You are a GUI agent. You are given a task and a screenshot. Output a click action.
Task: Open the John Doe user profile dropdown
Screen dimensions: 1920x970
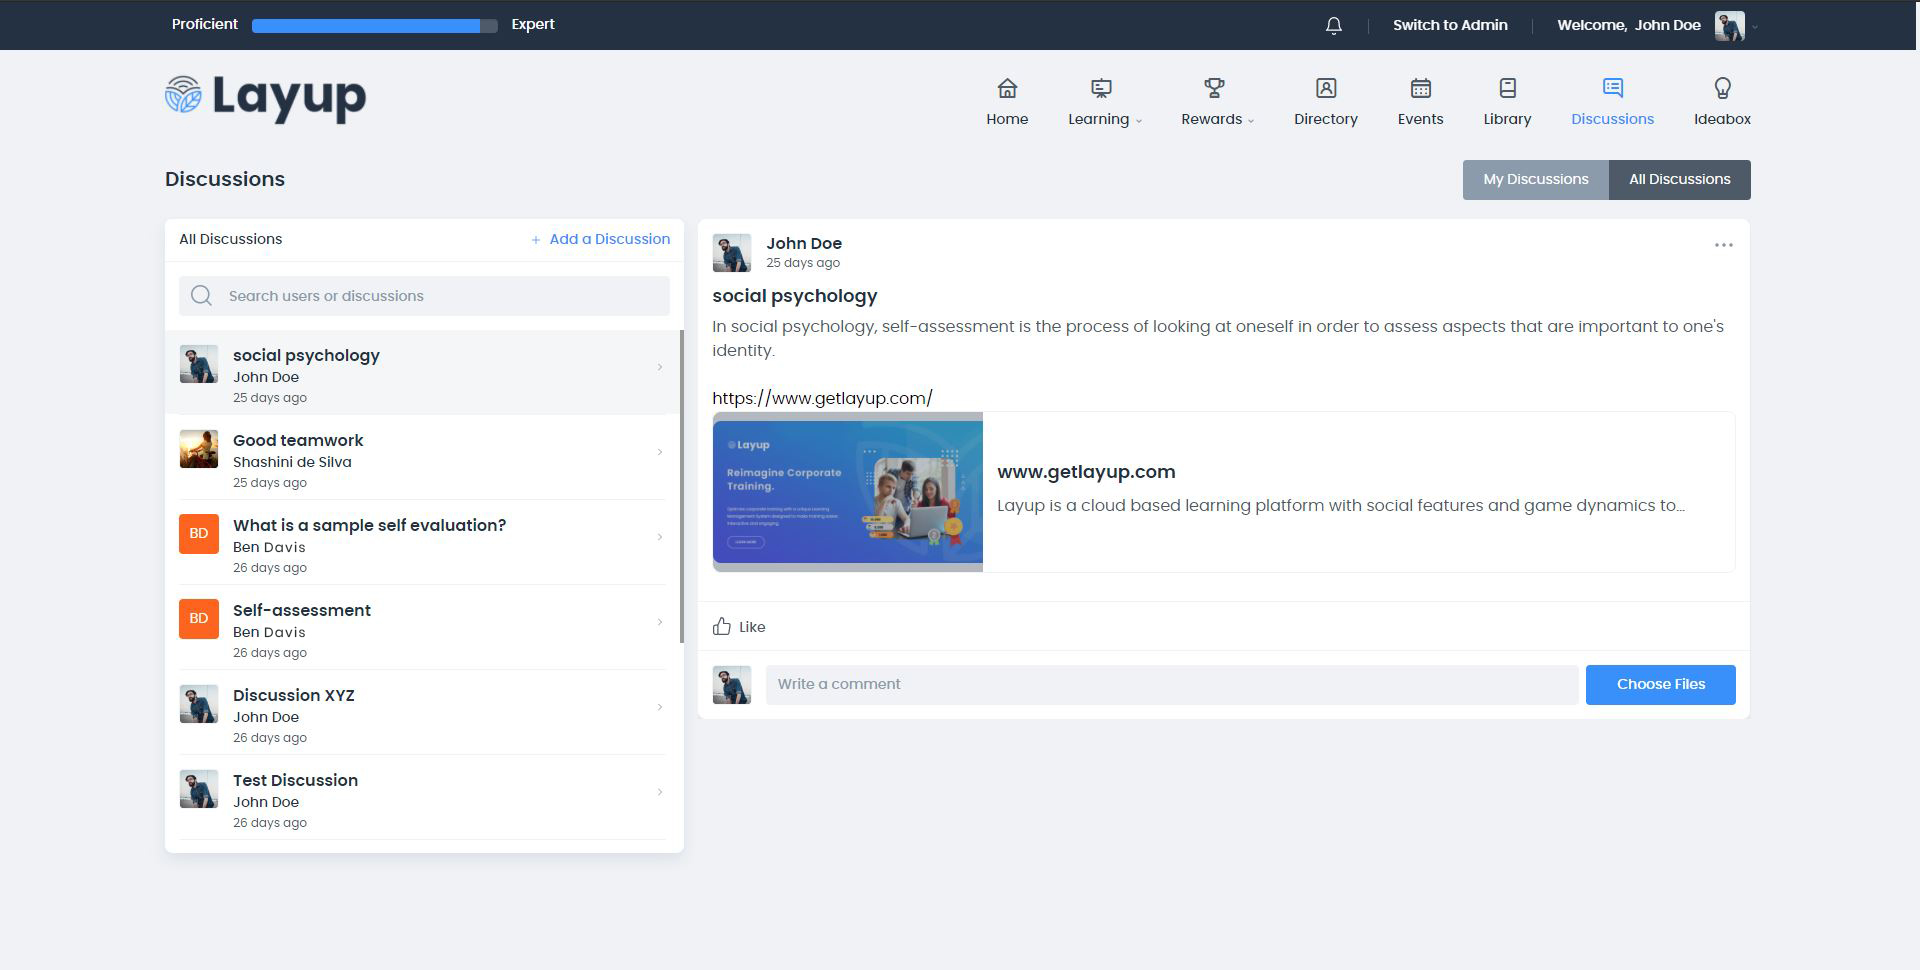tap(1735, 26)
